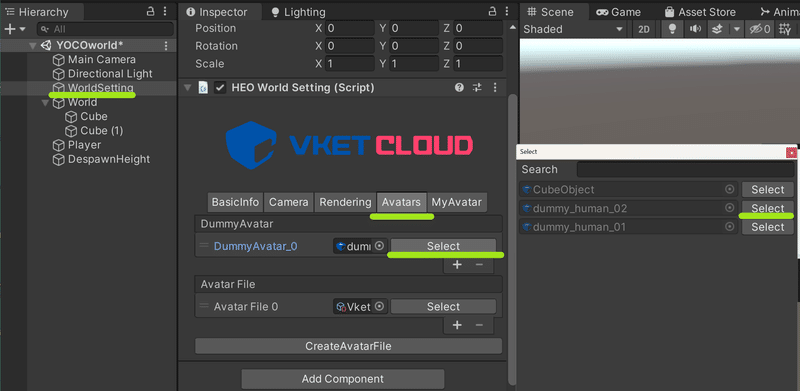Click the Position X field
Viewport: 800px width, 391px height.
[x=349, y=28]
